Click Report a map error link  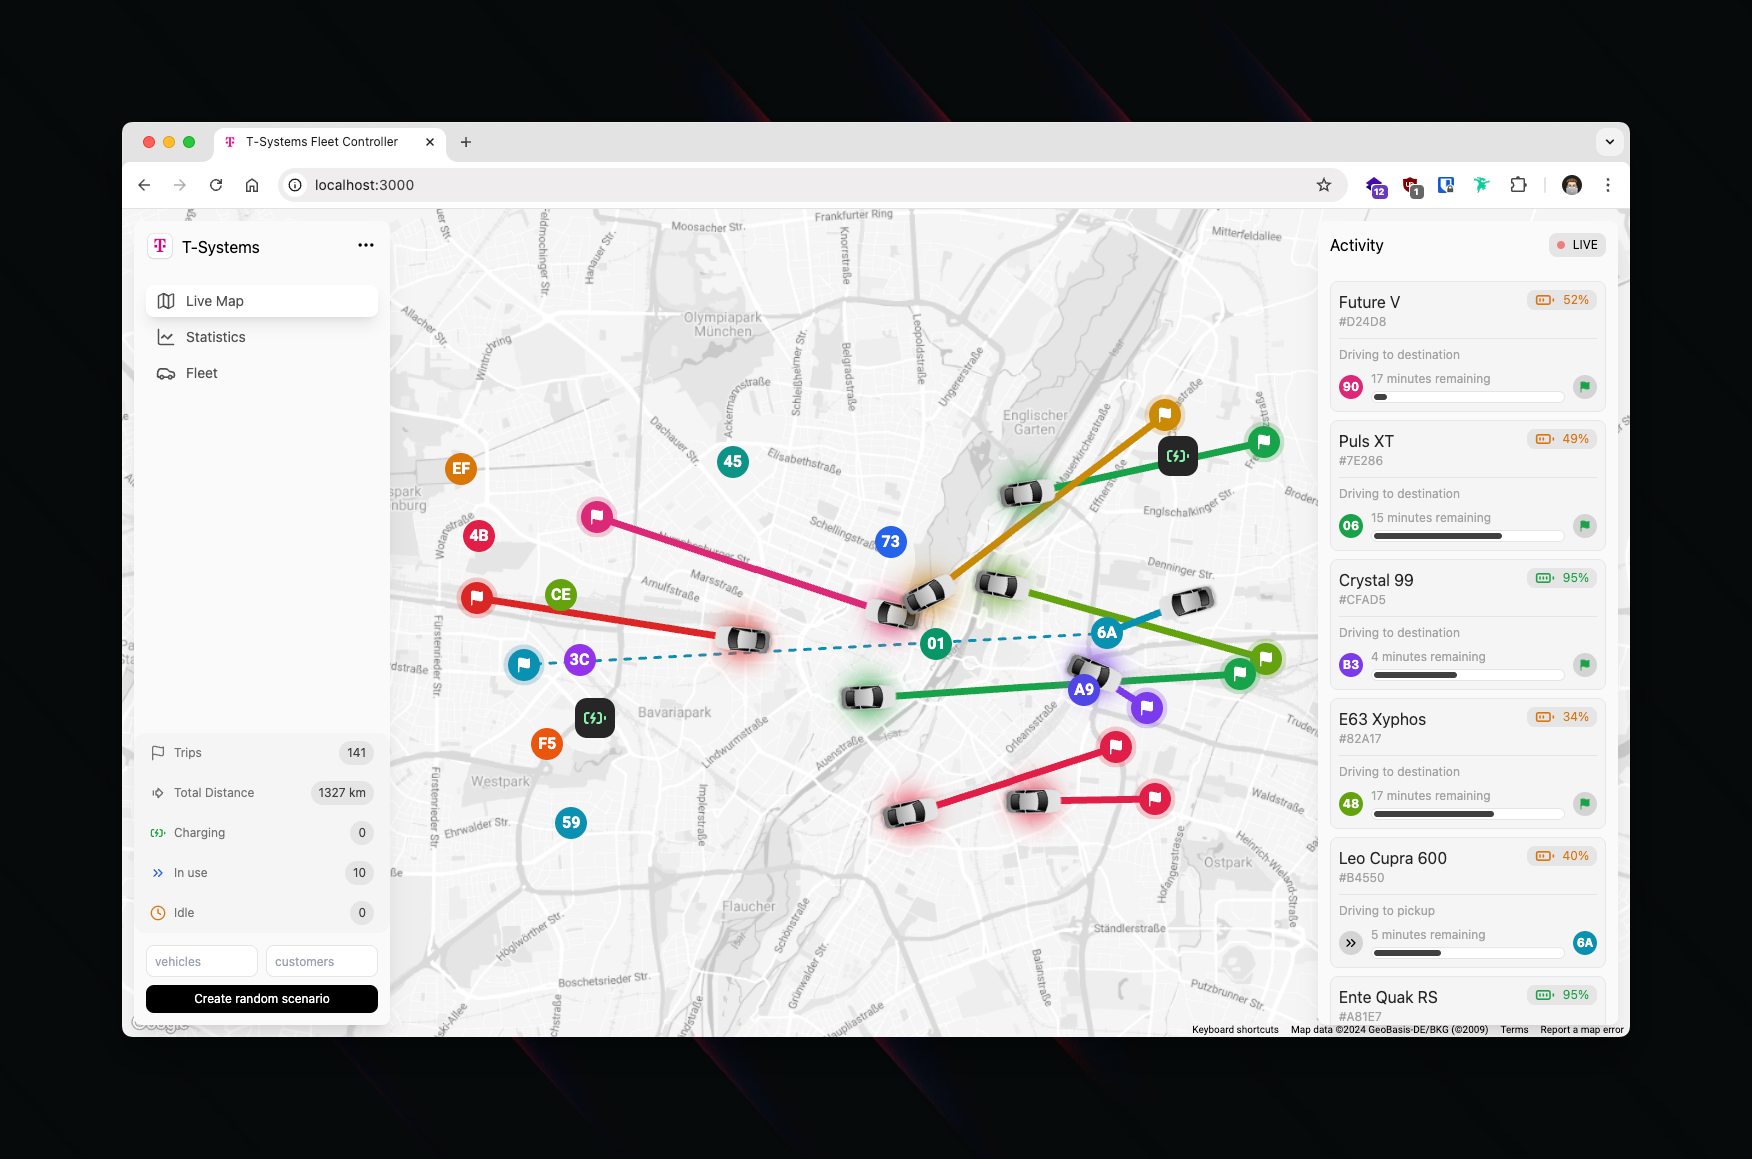pos(1582,1030)
